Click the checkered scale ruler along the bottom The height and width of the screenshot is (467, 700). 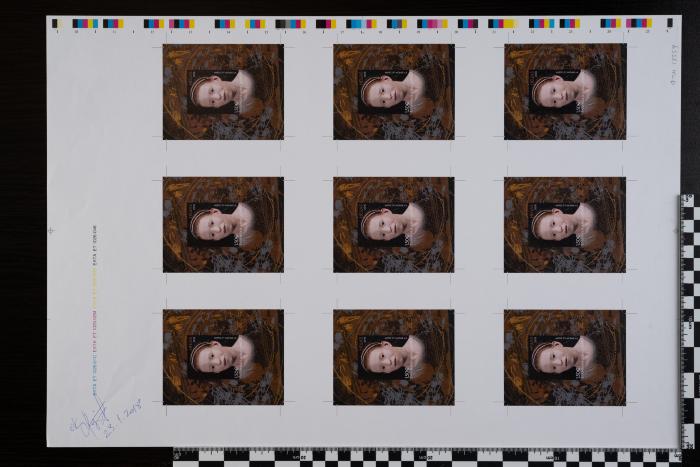coord(427,458)
